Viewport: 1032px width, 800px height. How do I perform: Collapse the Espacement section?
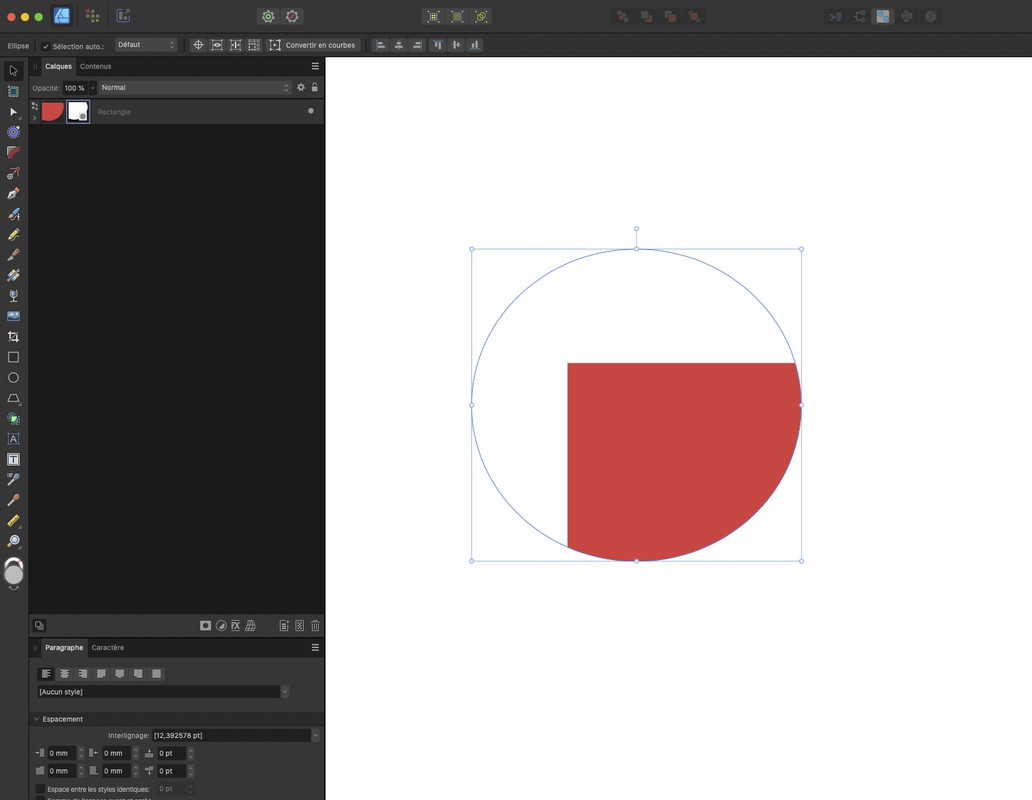pyautogui.click(x=37, y=719)
